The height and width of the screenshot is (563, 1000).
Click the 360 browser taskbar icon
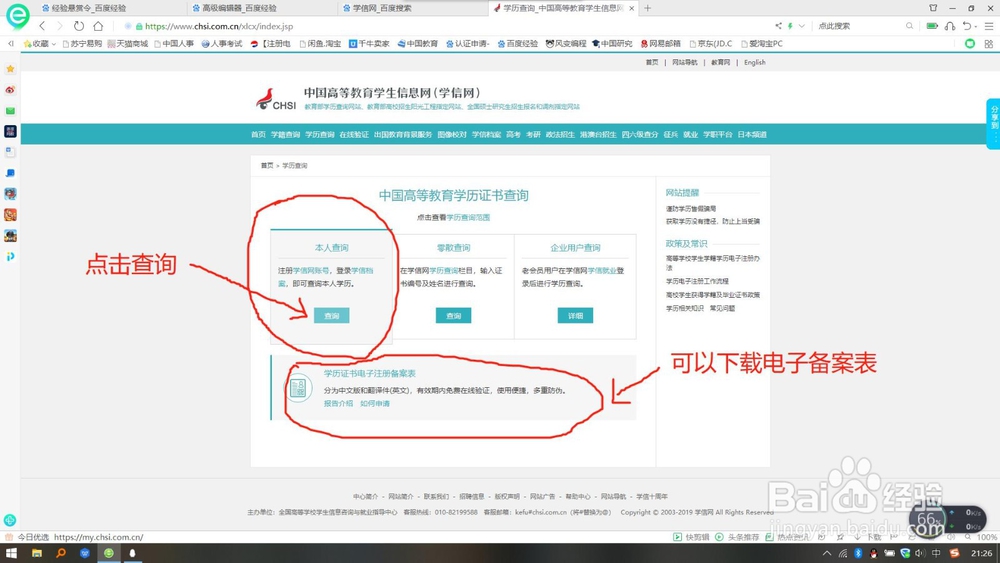(x=109, y=553)
